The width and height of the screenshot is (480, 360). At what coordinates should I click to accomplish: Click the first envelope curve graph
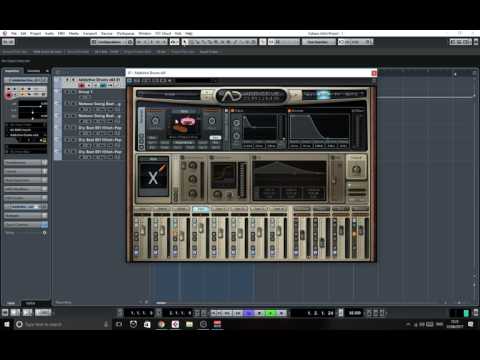(260, 128)
